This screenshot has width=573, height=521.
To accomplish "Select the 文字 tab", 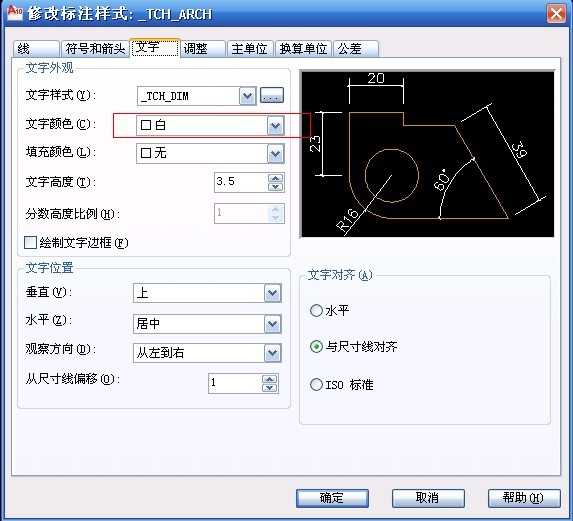I will coord(155,47).
